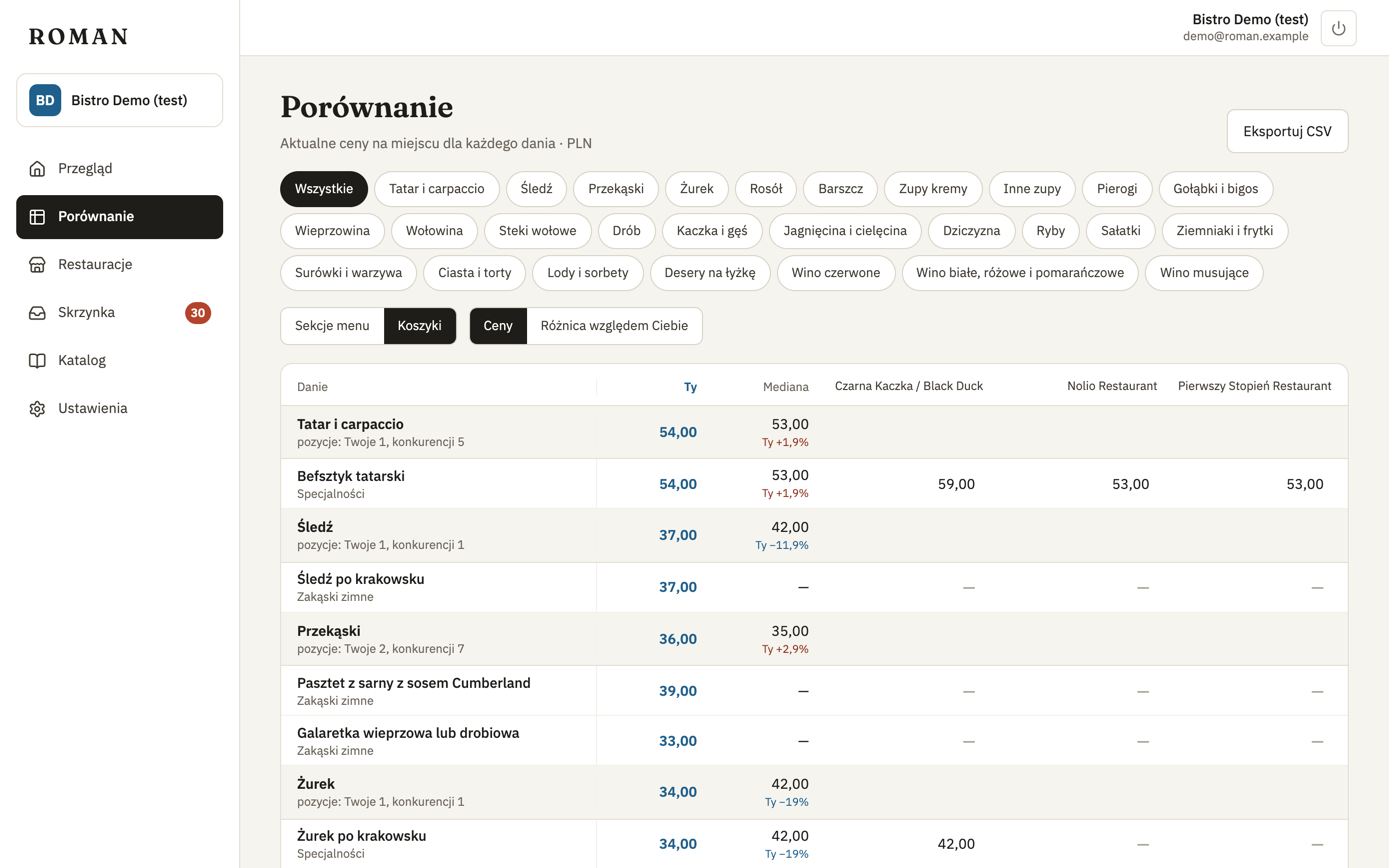The width and height of the screenshot is (1389, 868).
Task: Select the Koszyki view toggle
Action: click(420, 326)
